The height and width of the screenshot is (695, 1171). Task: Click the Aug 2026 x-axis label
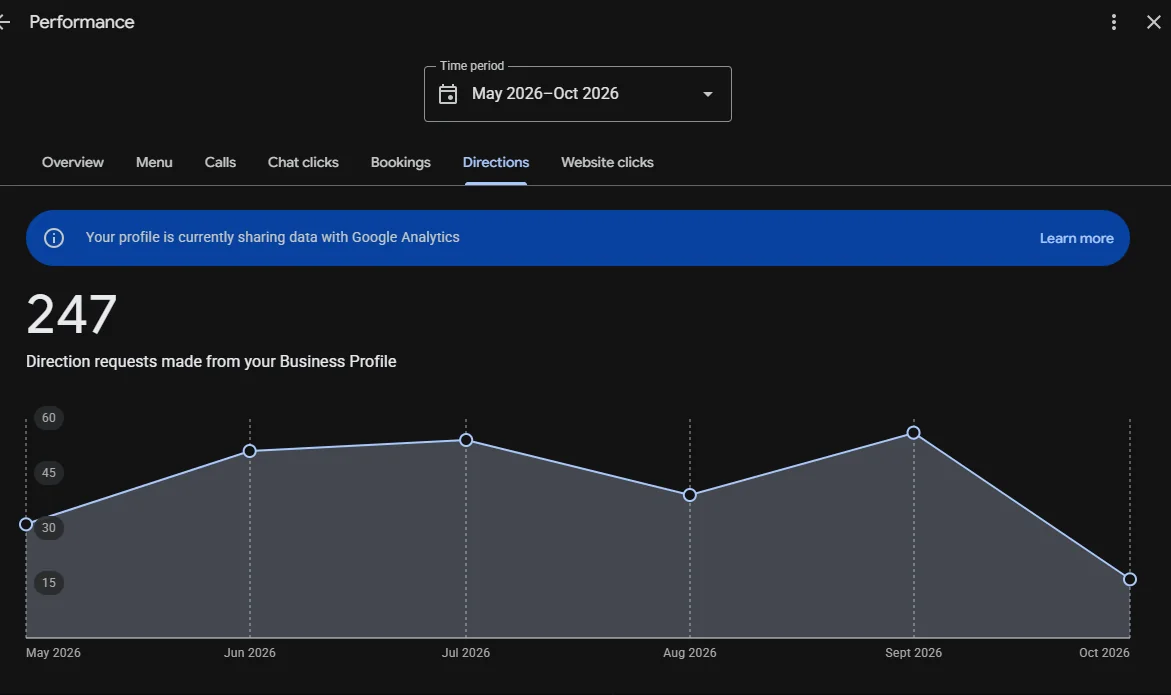(x=689, y=652)
